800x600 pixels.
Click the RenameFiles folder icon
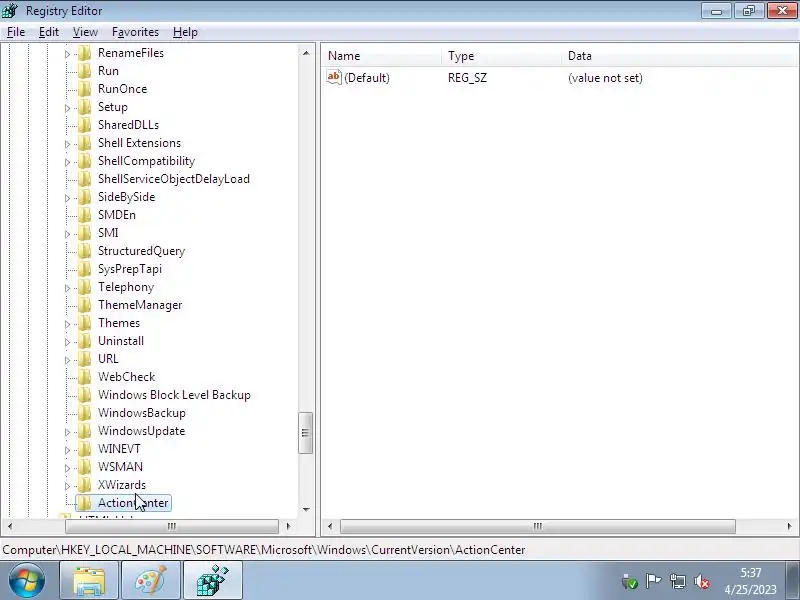(x=85, y=53)
